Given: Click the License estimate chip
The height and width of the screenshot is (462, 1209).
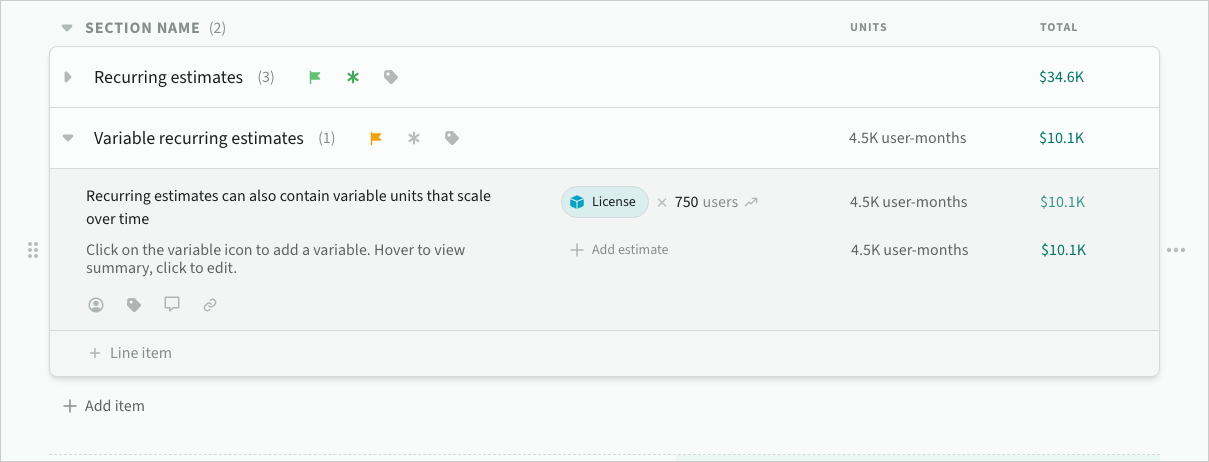Looking at the screenshot, I should click(604, 202).
